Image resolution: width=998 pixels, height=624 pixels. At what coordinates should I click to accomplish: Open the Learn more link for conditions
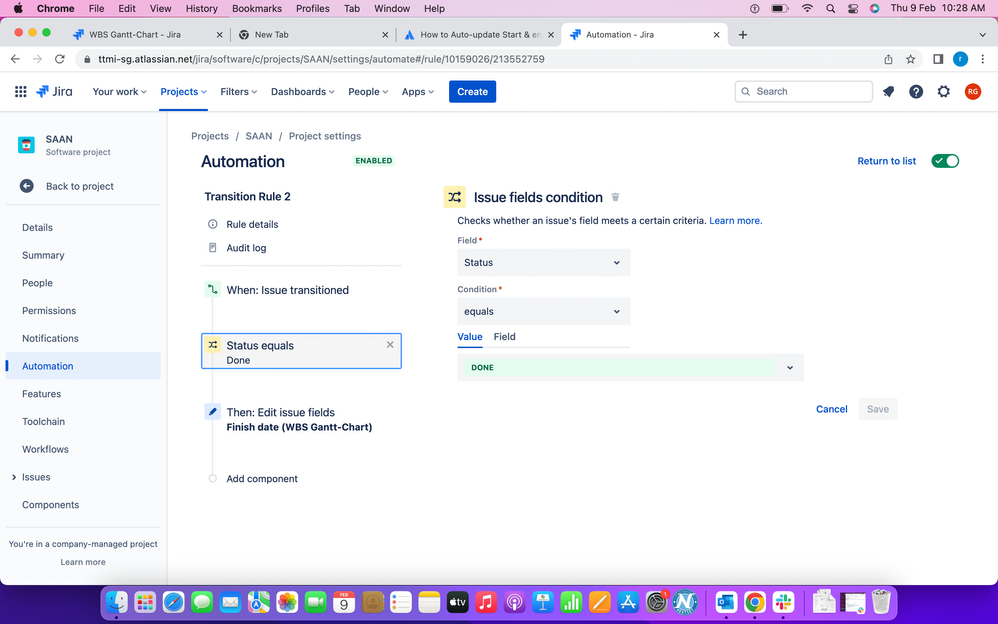tap(735, 220)
